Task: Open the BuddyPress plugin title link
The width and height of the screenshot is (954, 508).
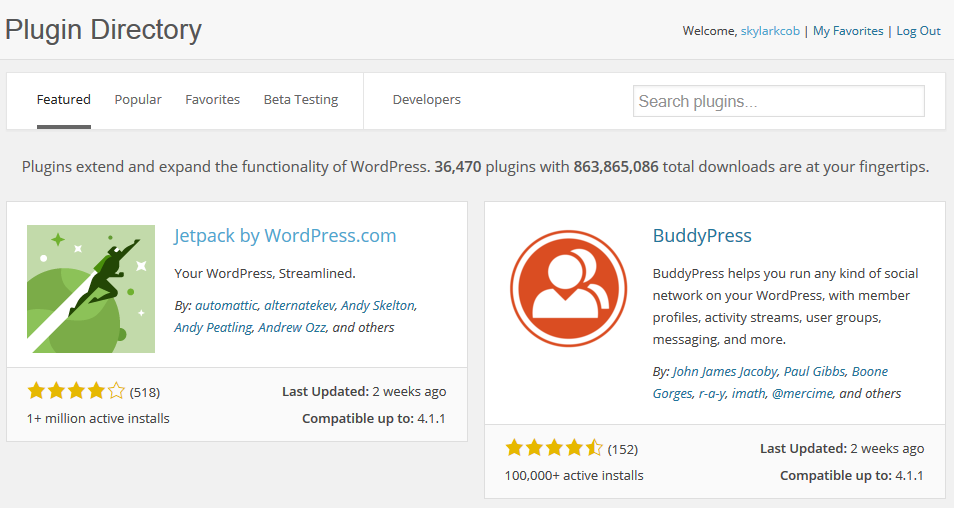Action: click(702, 235)
